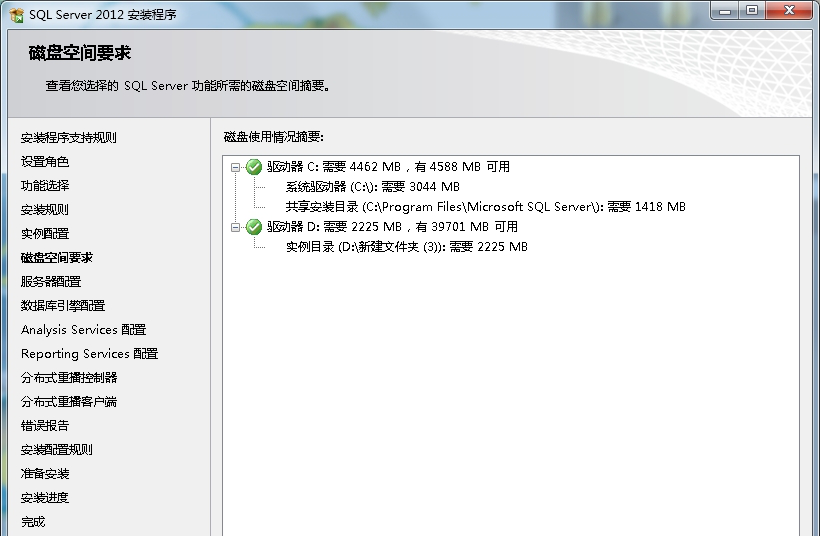Minimize the SQL Server 2012 setup window
Screen dimensions: 820x557
tap(724, 10)
